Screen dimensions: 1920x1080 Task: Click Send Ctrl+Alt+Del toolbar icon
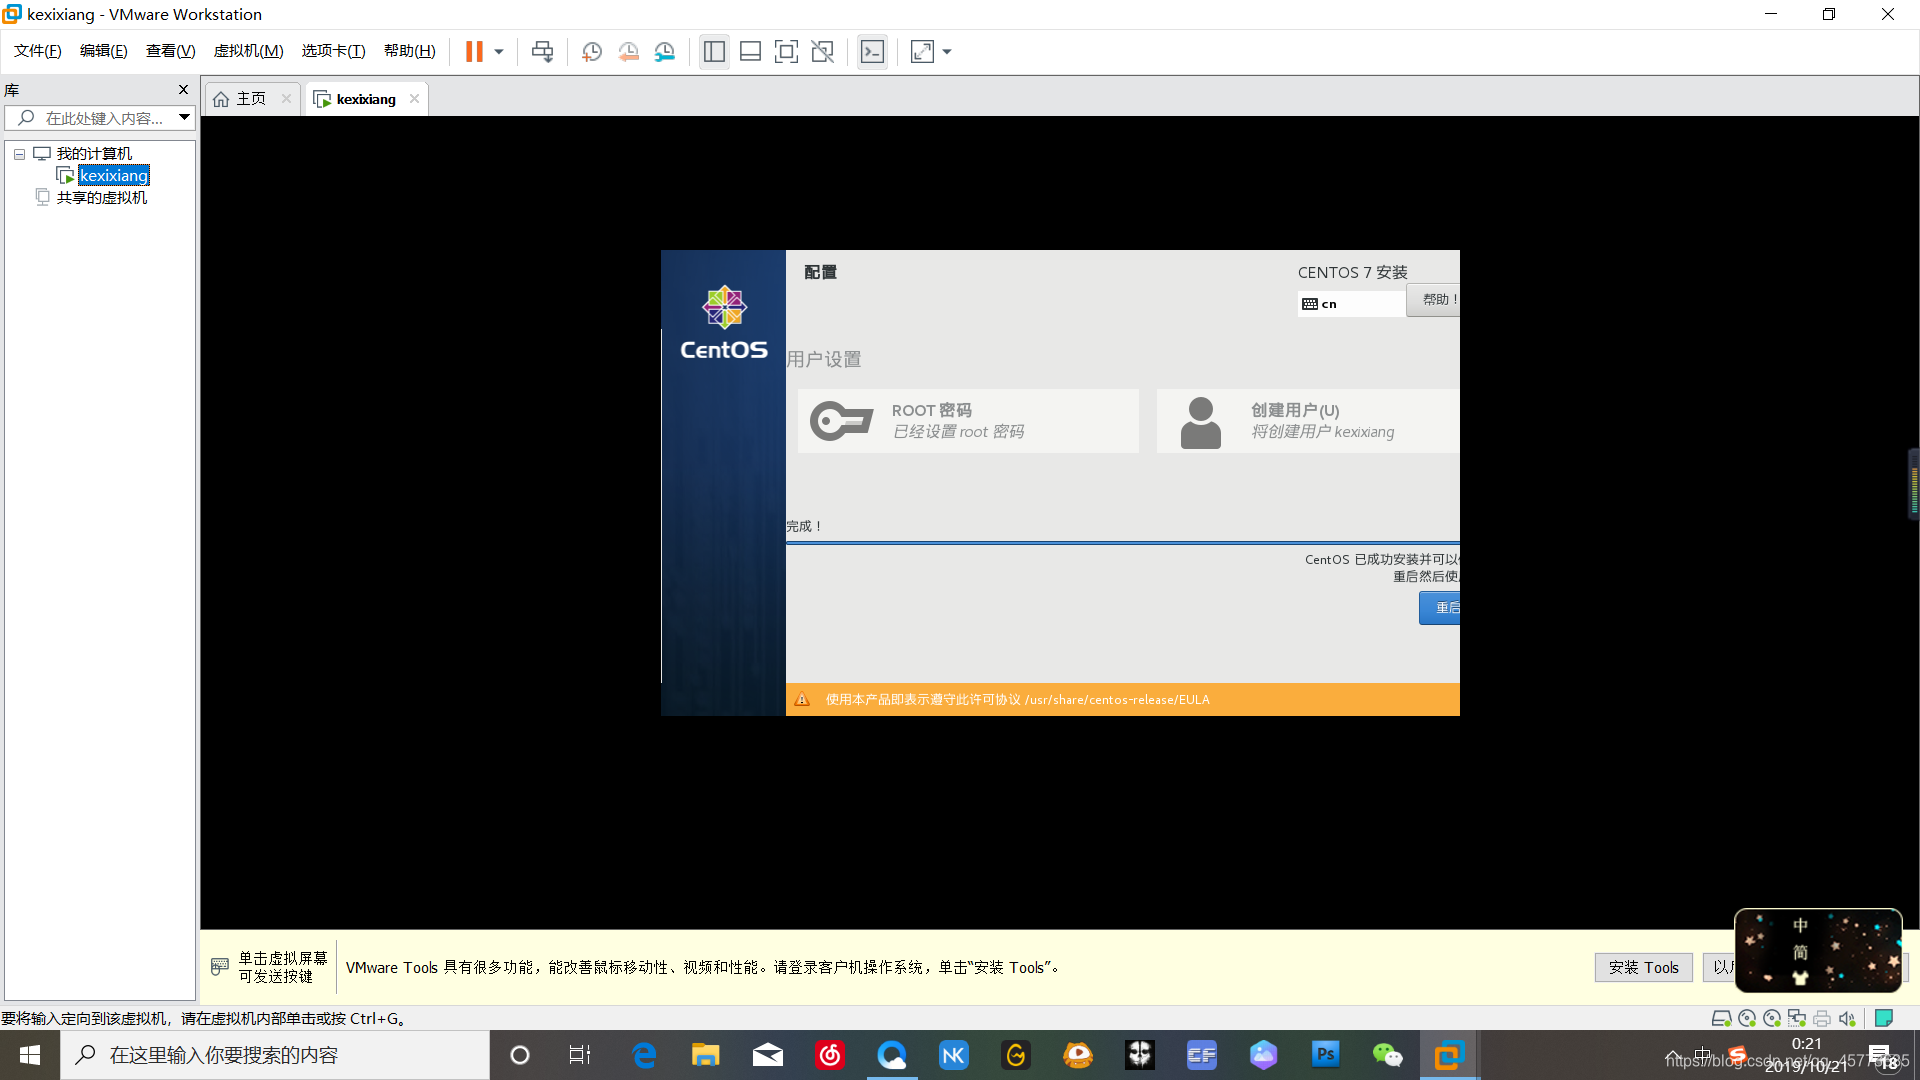tap(542, 51)
